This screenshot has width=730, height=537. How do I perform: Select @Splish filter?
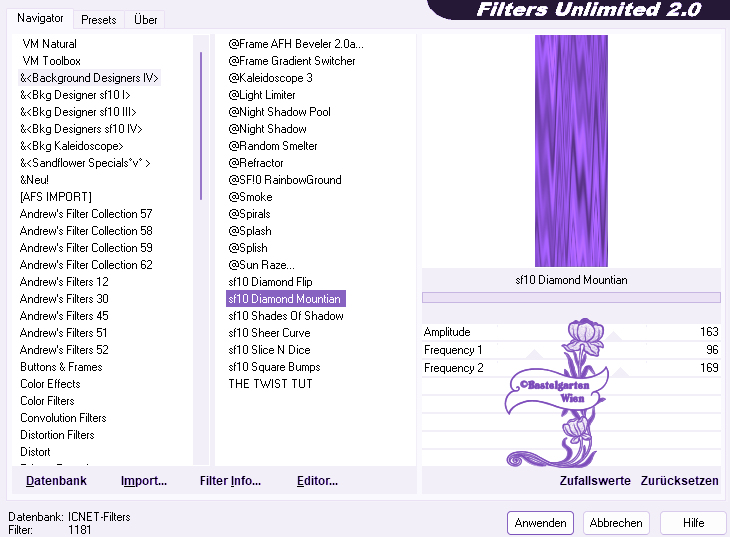[248, 248]
